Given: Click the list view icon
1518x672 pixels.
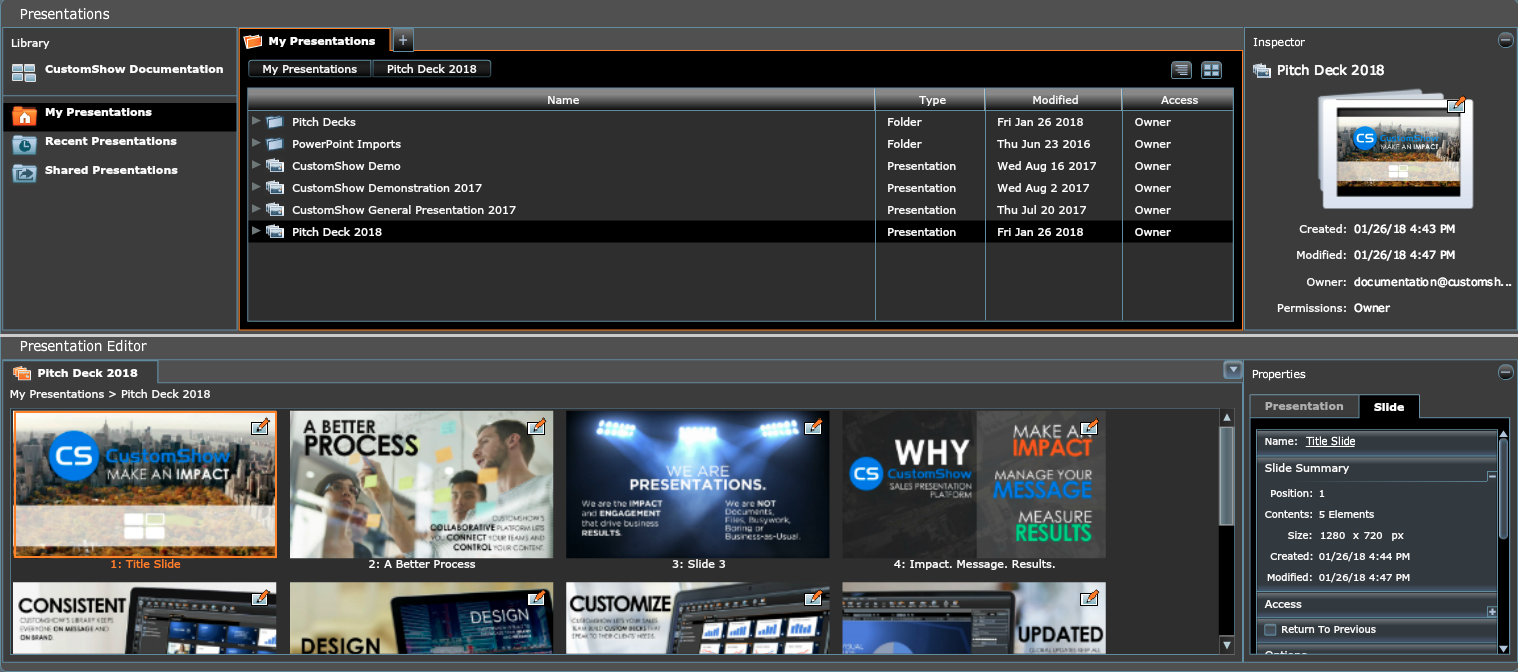Looking at the screenshot, I should click(x=1182, y=70).
